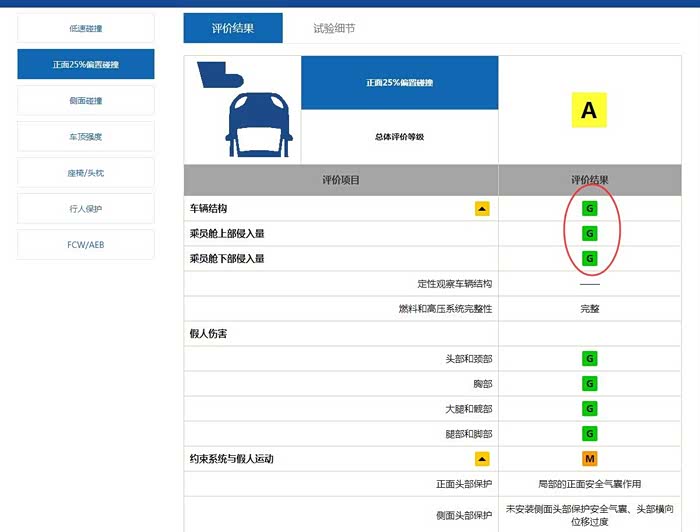
Task: Select 正面25%偏置碰撞 in the sidebar
Action: coord(86,64)
